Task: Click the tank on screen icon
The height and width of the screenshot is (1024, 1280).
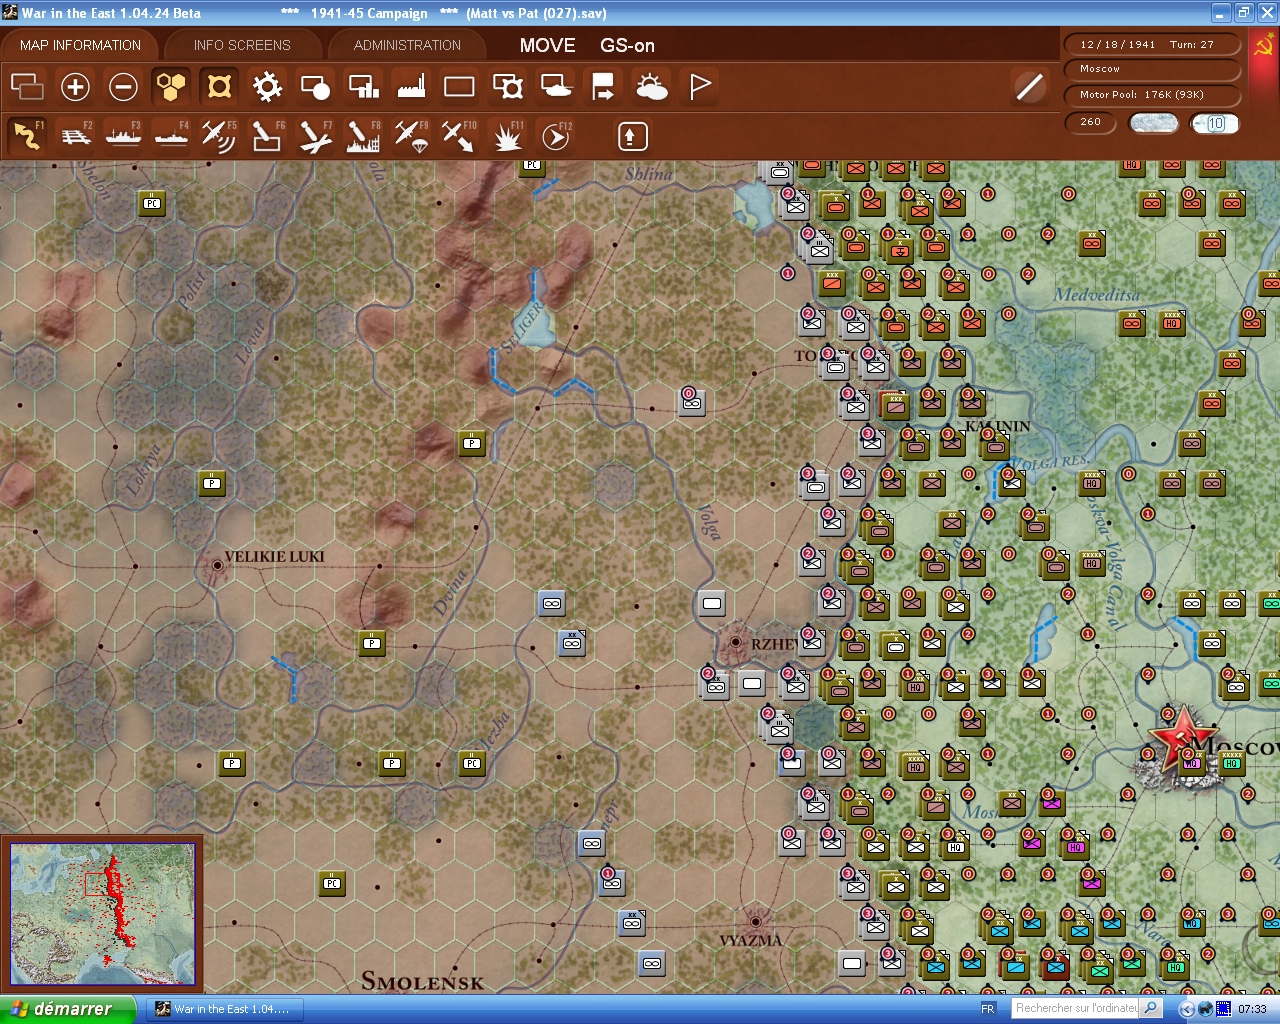Action: (555, 87)
